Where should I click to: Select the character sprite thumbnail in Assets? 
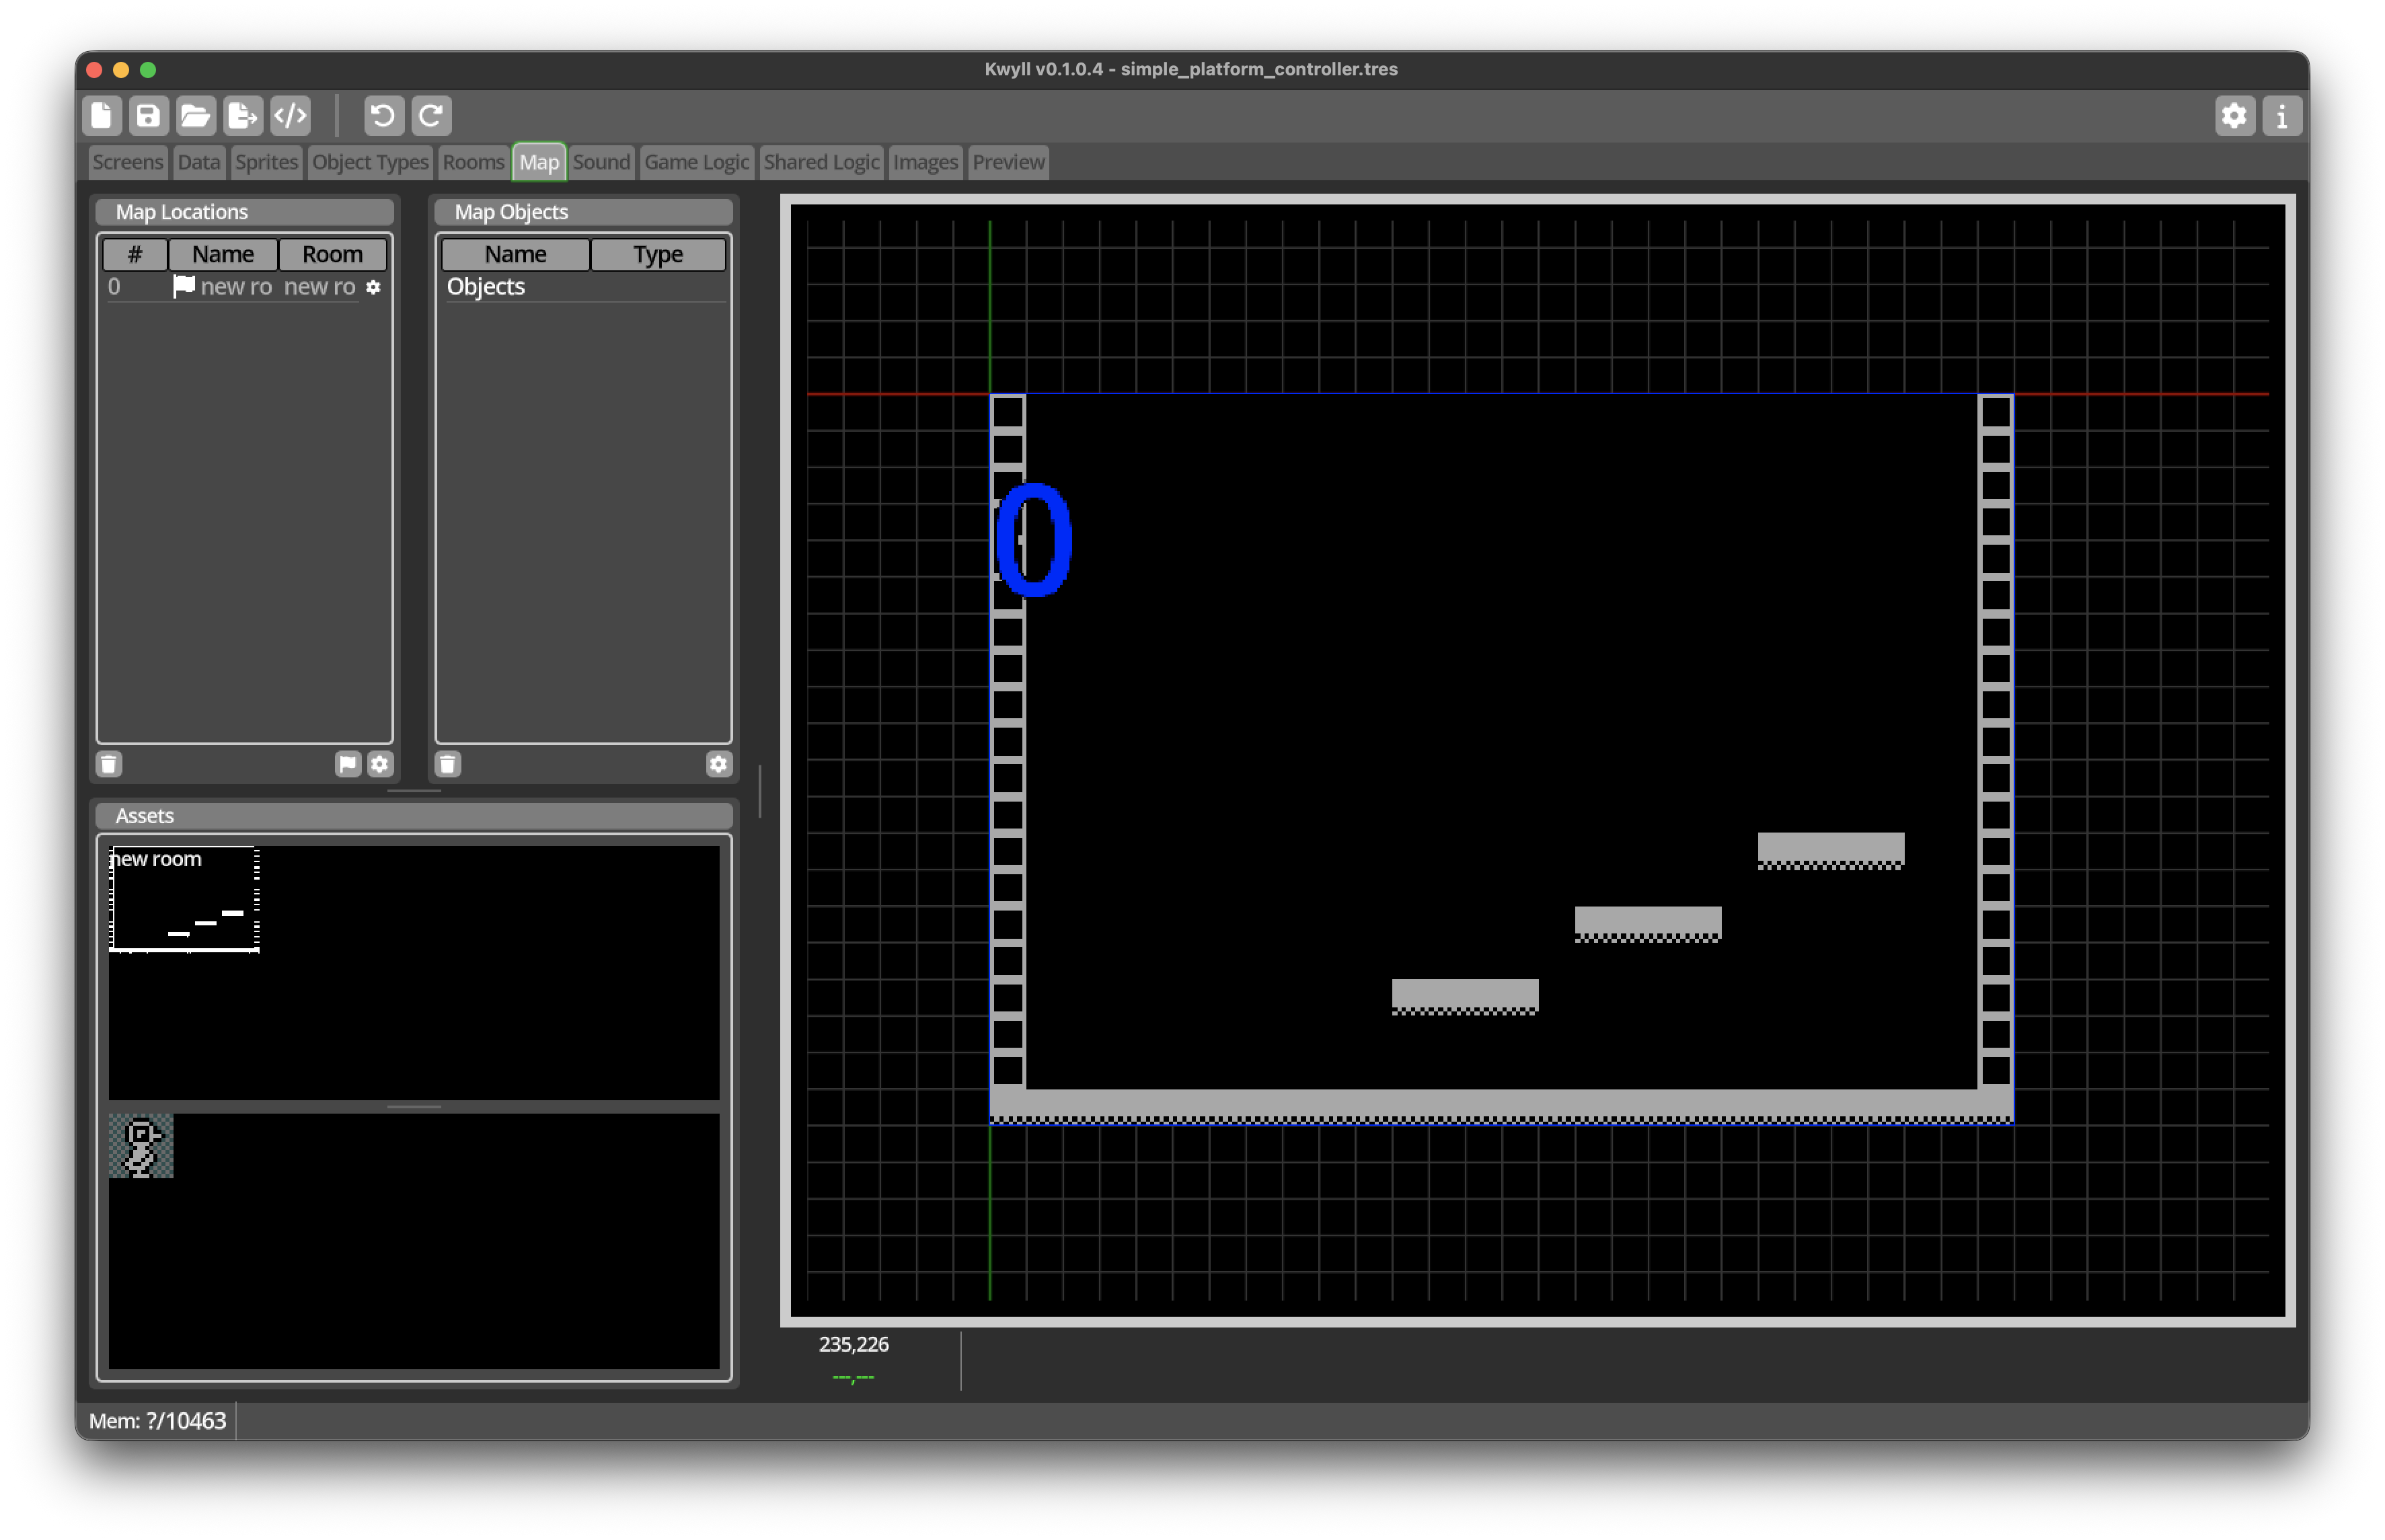point(141,1146)
